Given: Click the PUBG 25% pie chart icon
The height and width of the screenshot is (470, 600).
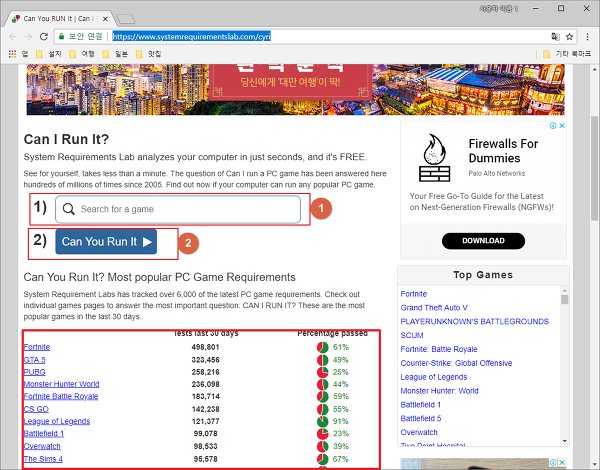Looking at the screenshot, I should pos(323,372).
